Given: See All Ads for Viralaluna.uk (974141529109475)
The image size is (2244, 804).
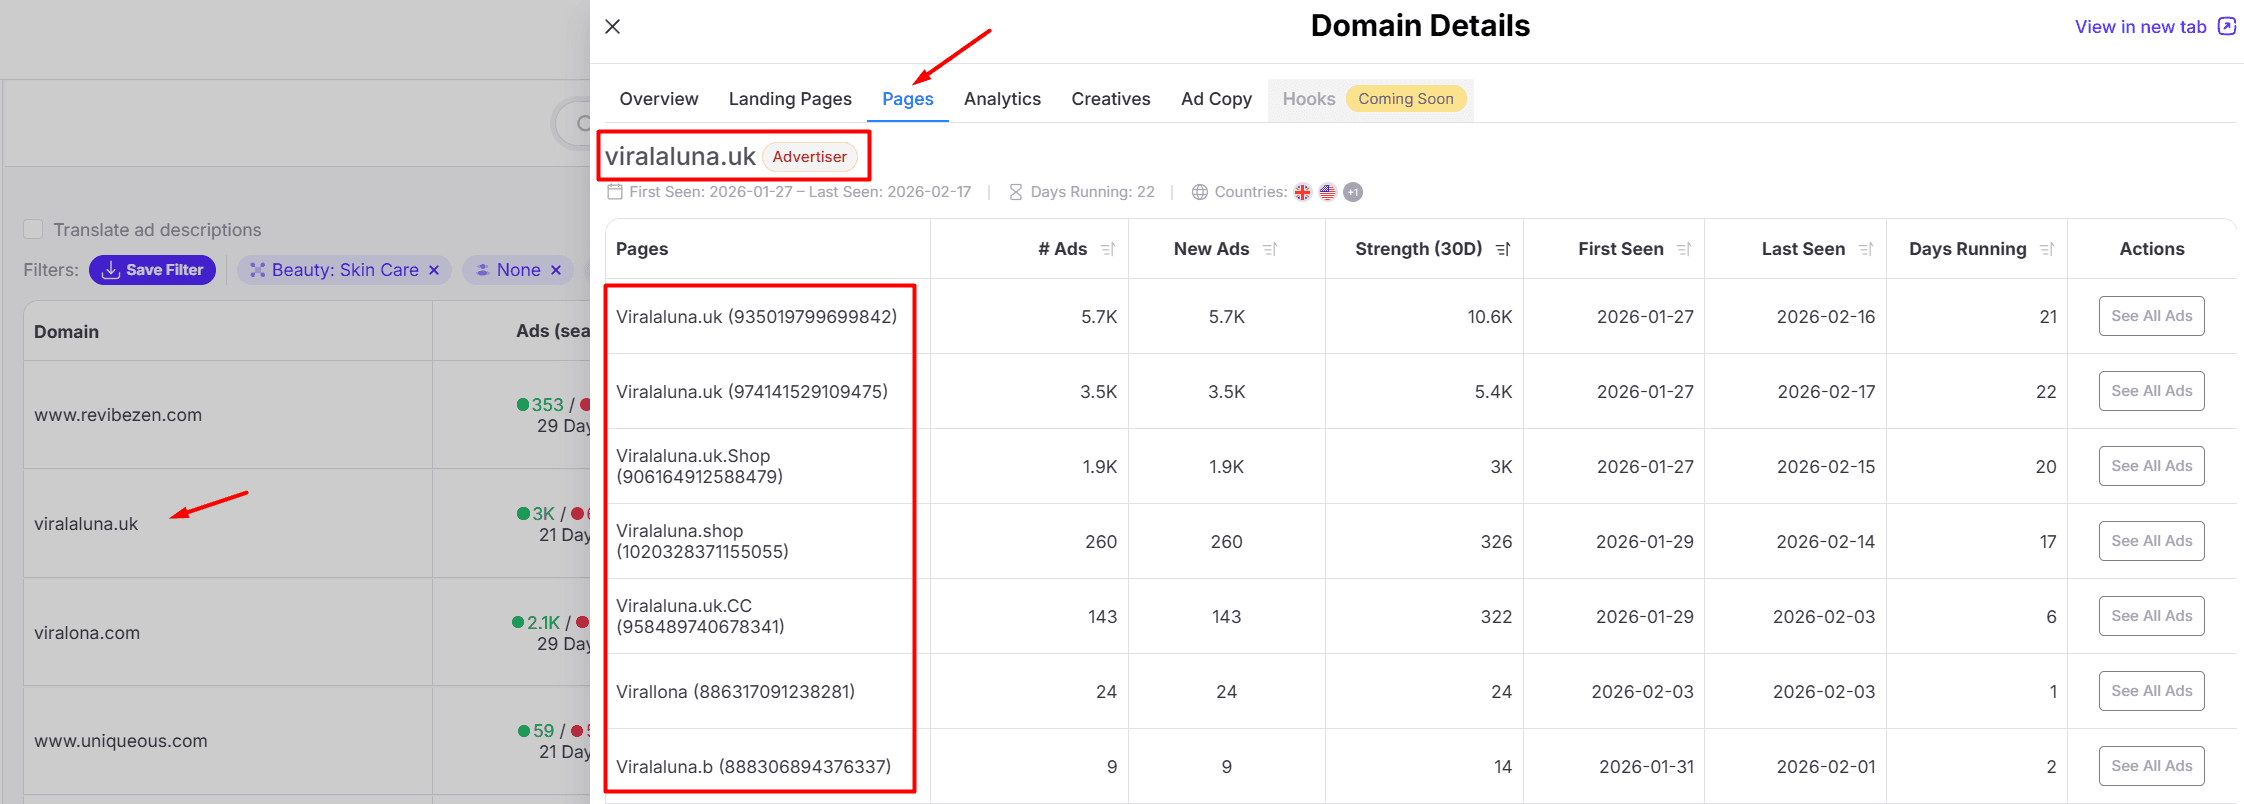Looking at the screenshot, I should coord(2152,391).
